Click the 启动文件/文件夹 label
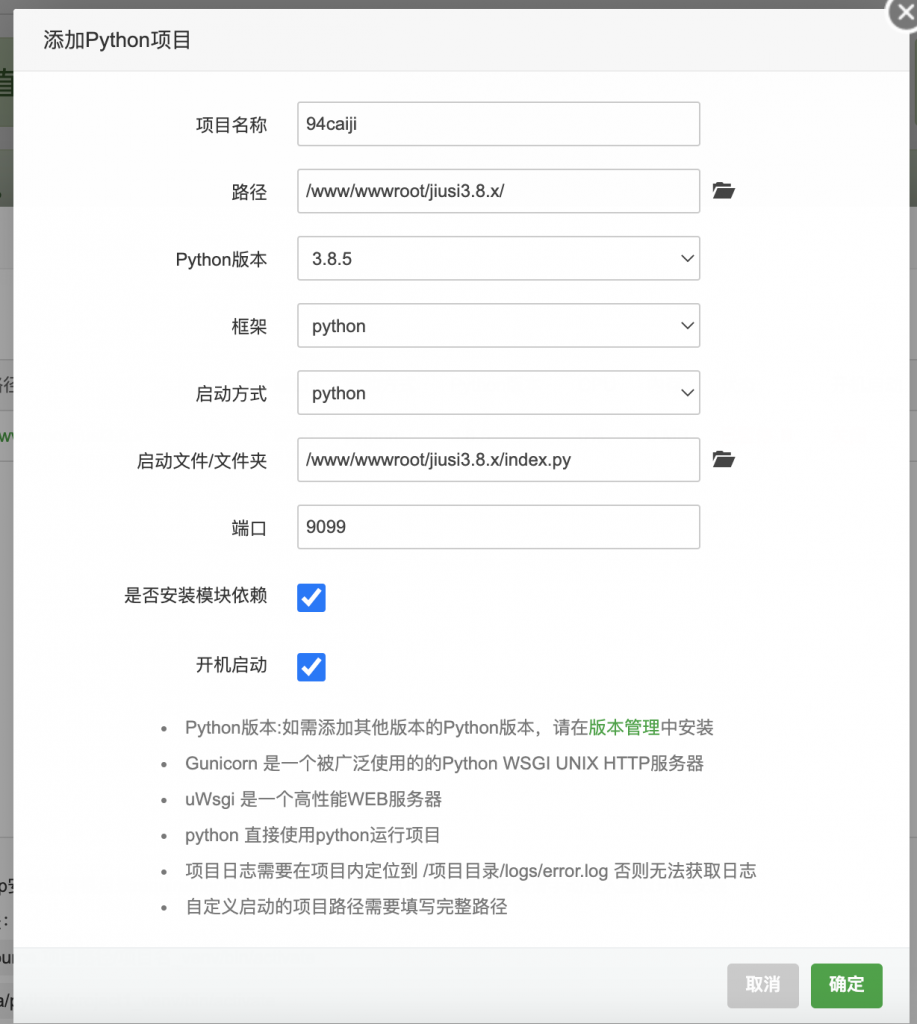 [x=202, y=461]
